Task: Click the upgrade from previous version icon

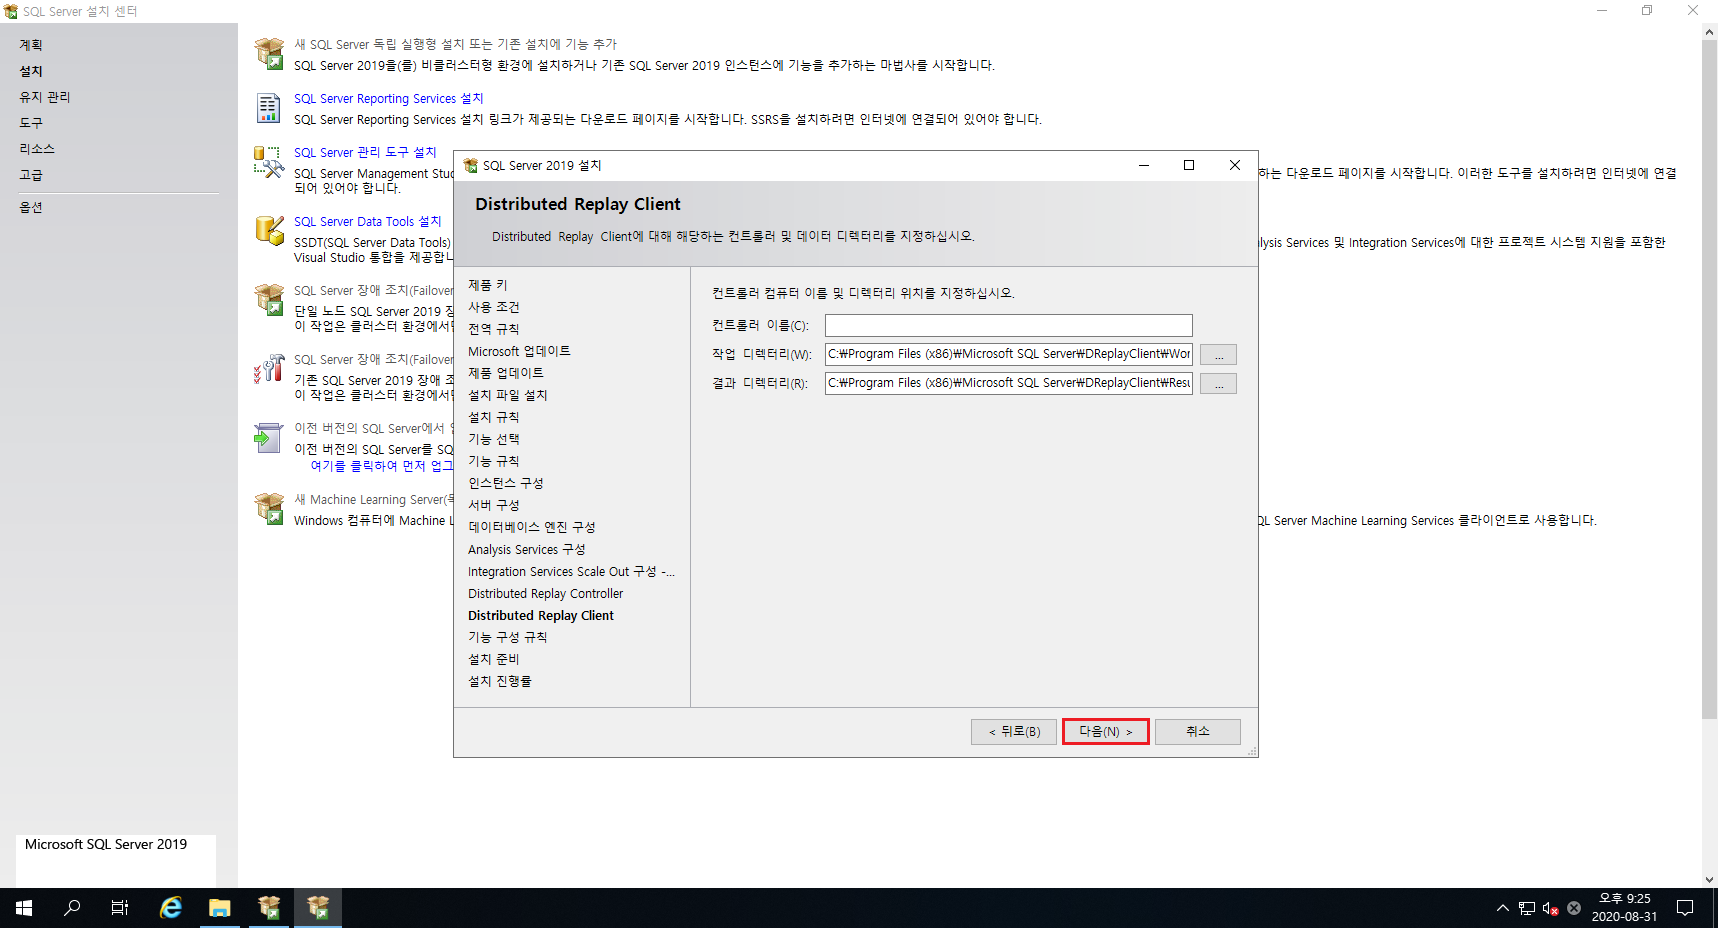Action: tap(269, 437)
